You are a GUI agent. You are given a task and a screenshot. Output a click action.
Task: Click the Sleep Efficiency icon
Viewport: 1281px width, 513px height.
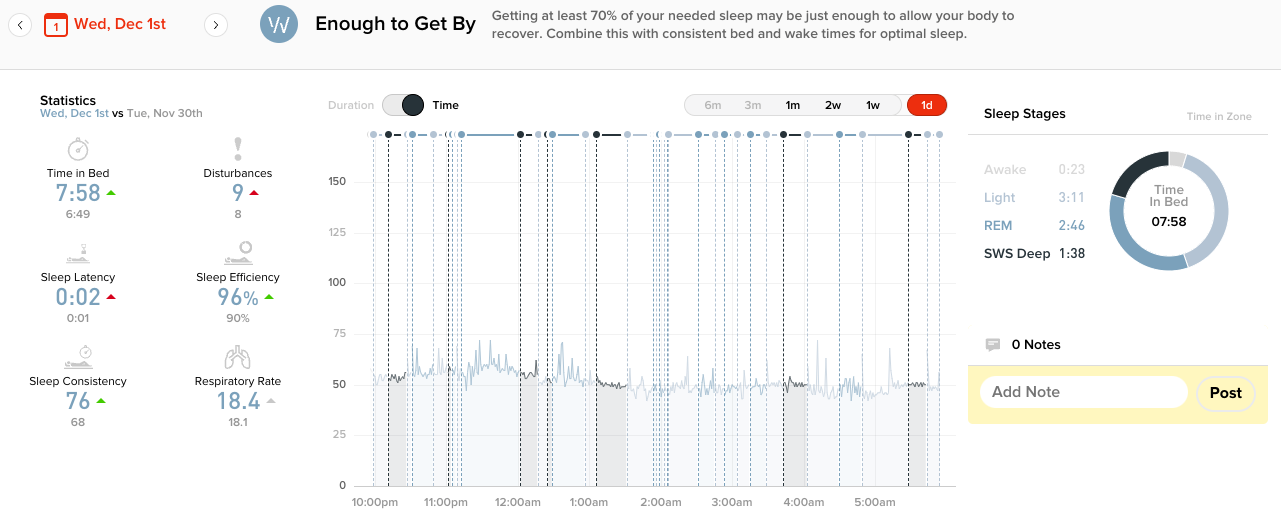(x=238, y=251)
